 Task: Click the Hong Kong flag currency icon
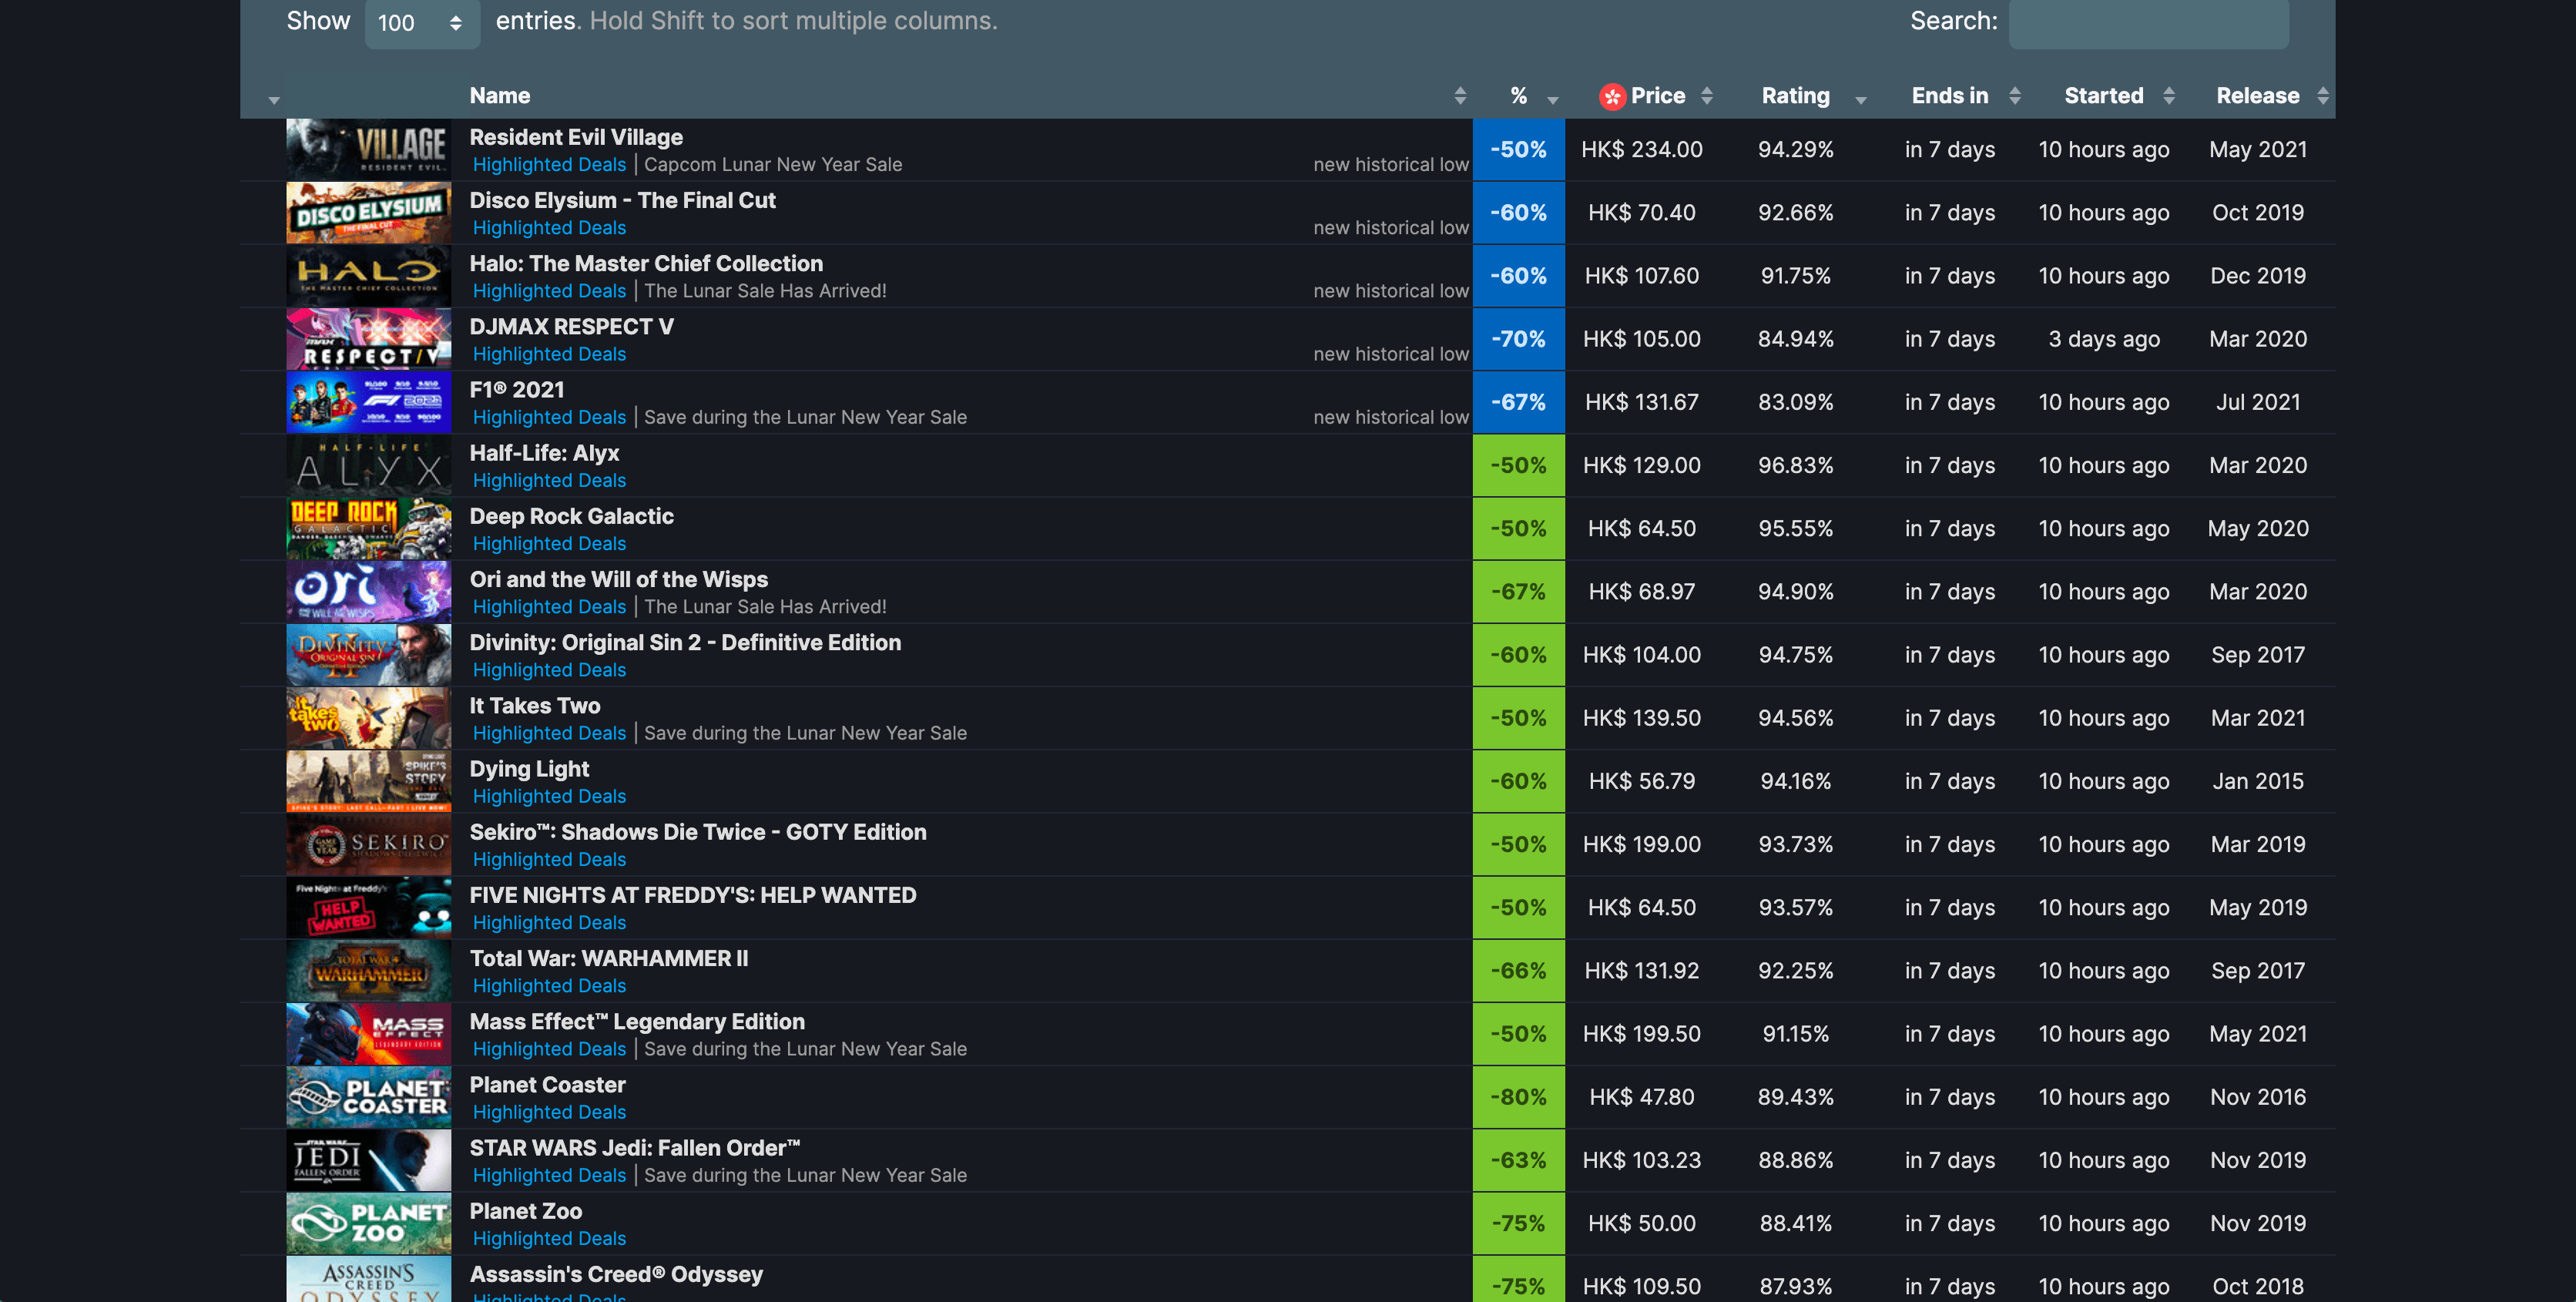click(x=1611, y=97)
